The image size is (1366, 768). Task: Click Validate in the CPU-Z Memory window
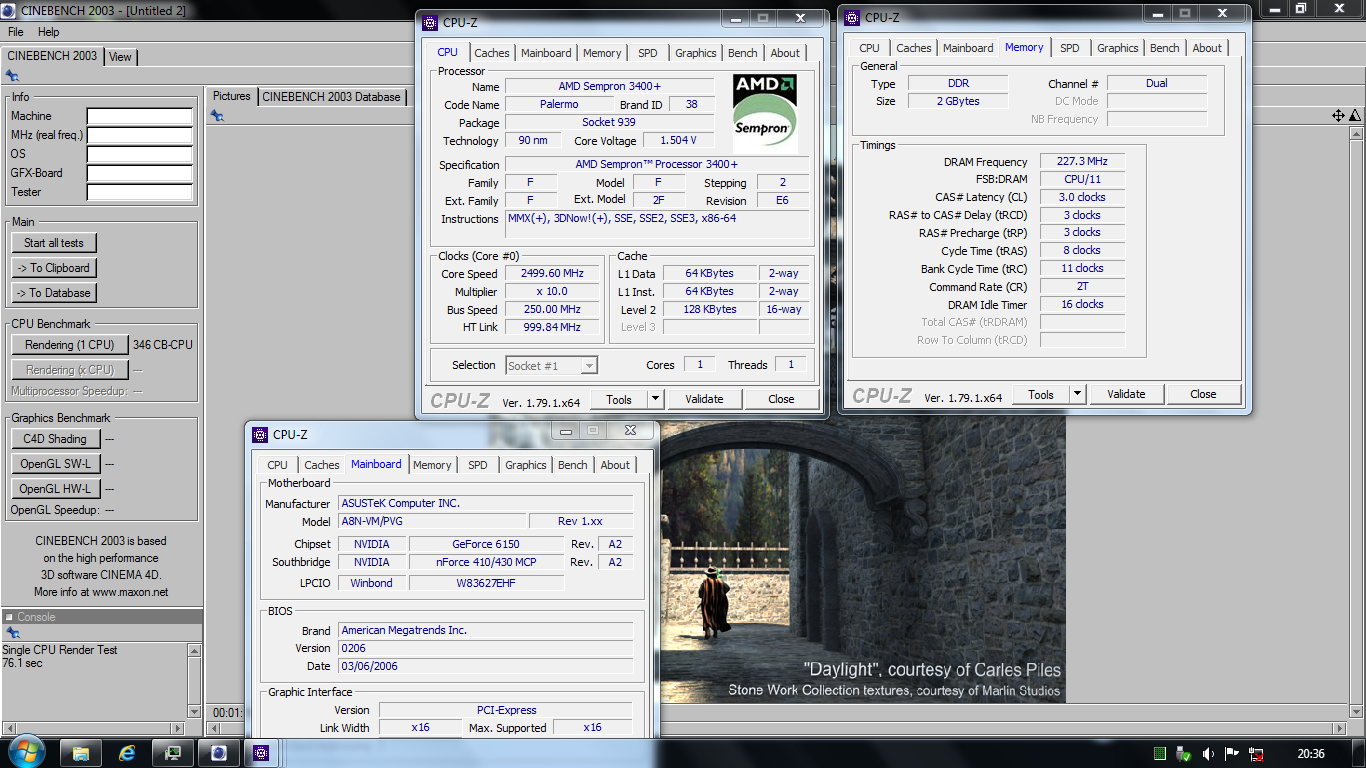(1126, 394)
